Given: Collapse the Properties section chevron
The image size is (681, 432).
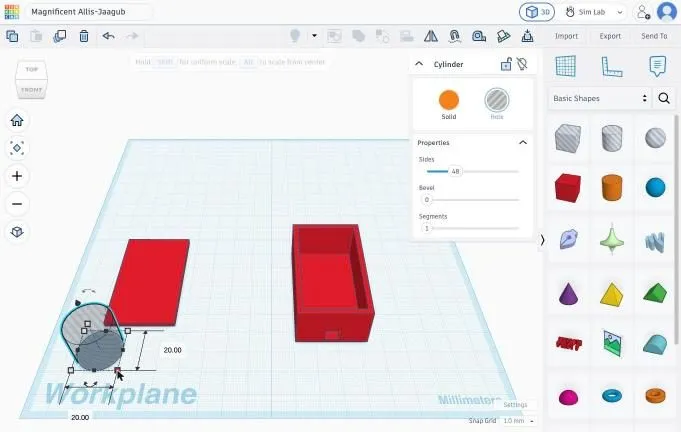Looking at the screenshot, I should [x=523, y=142].
